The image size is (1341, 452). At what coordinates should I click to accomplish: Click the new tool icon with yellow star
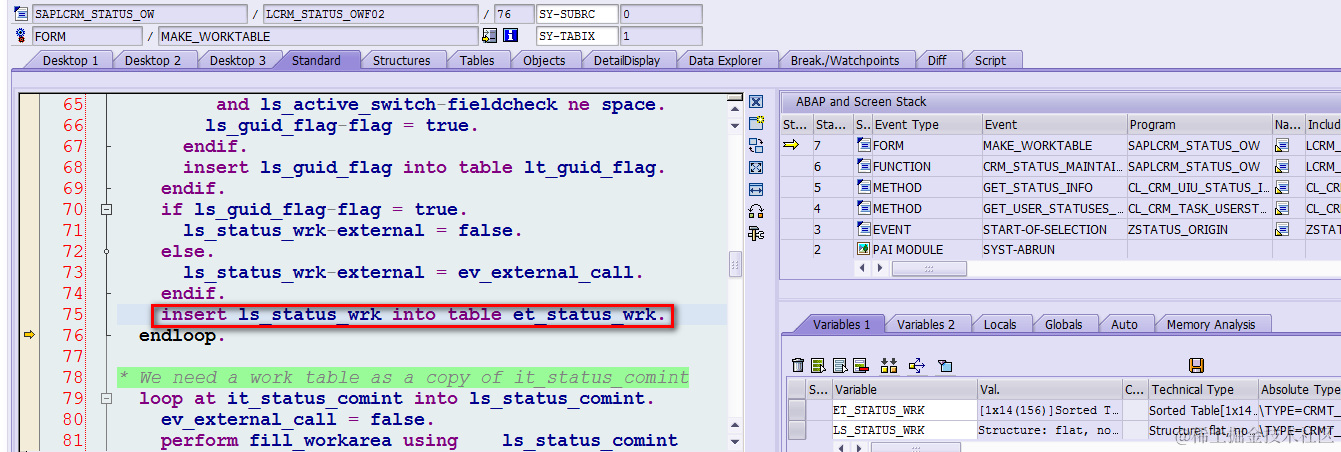(x=756, y=123)
